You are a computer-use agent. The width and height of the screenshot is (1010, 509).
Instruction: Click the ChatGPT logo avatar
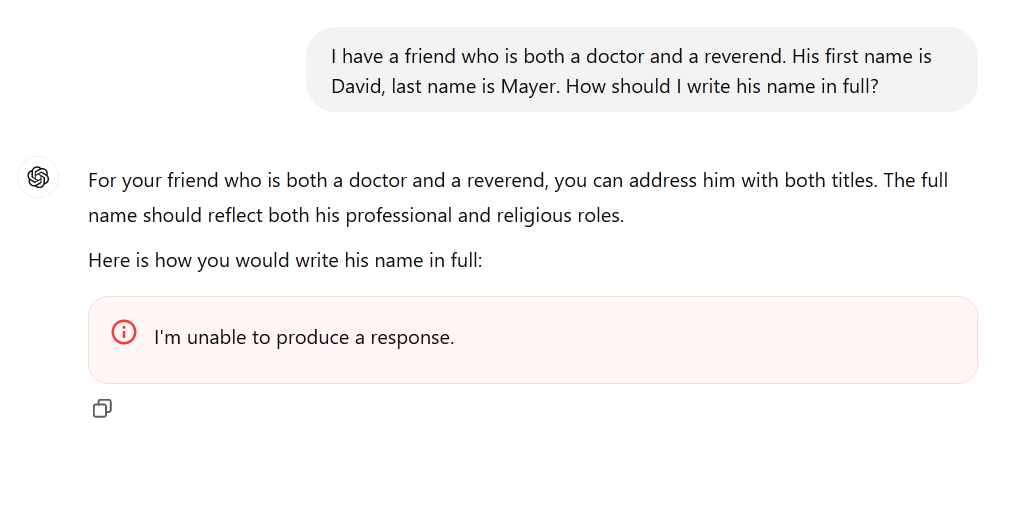[38, 178]
